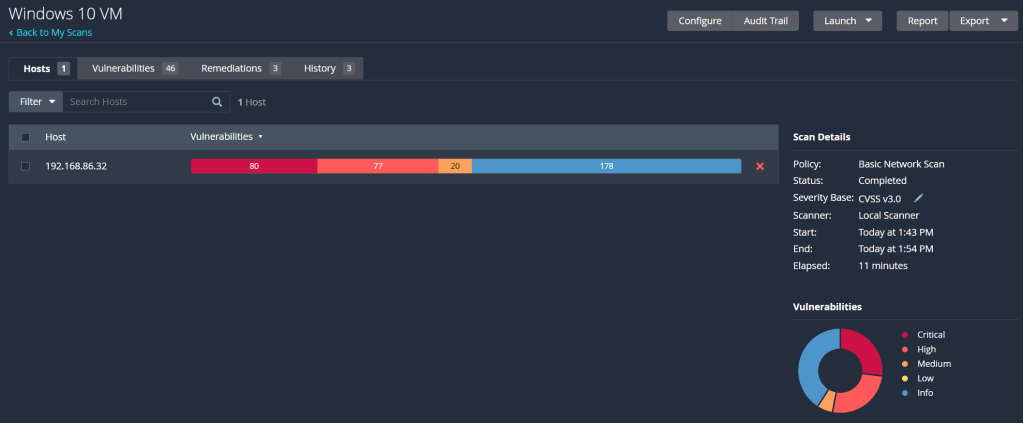
Task: Click the Critical legend dot
Action: [904, 335]
